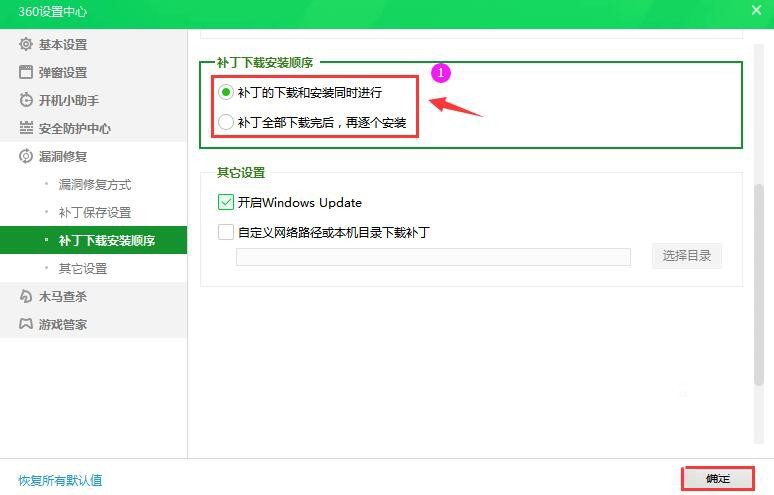Go to 其它设置 sub-item in sidebar
The height and width of the screenshot is (495, 774).
82,268
